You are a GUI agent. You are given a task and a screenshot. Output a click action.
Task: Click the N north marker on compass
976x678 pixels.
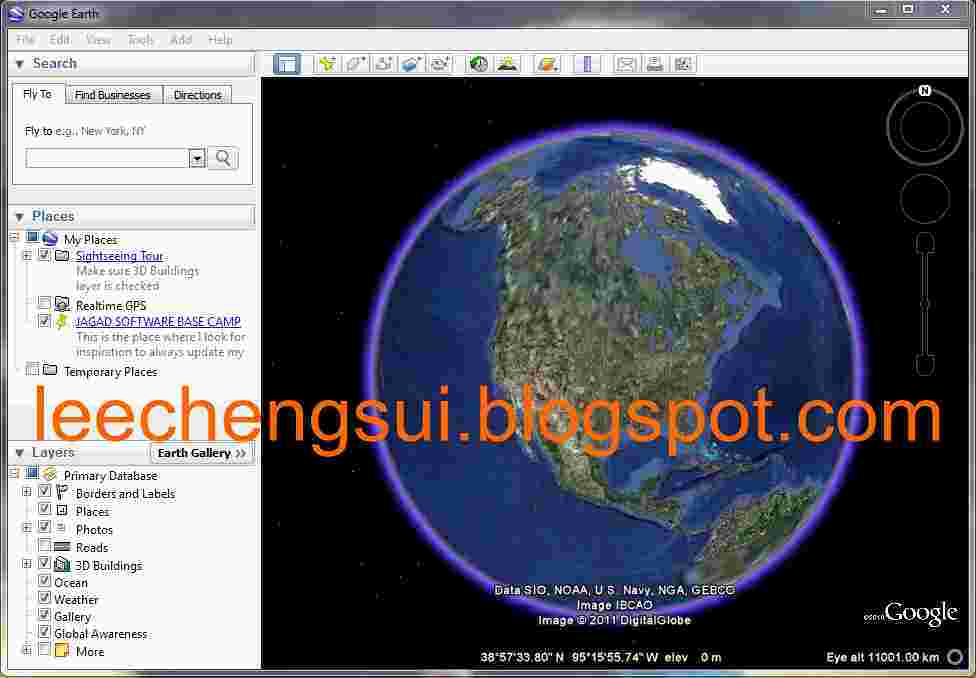coord(925,91)
